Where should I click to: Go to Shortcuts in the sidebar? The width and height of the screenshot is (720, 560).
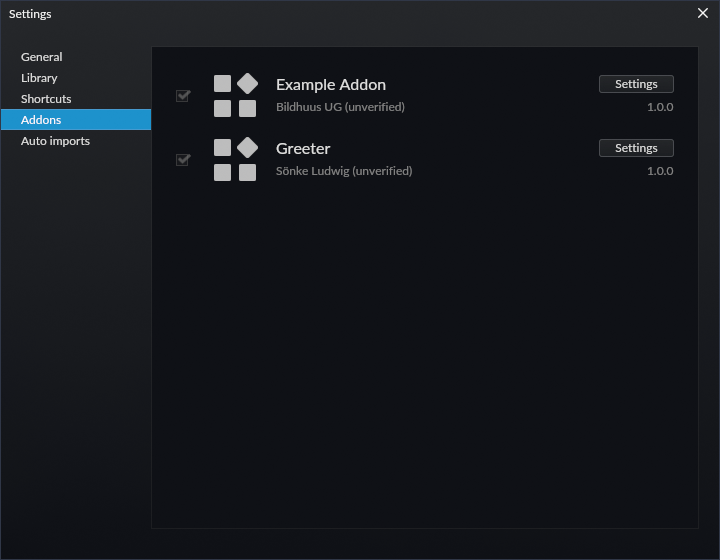click(46, 99)
